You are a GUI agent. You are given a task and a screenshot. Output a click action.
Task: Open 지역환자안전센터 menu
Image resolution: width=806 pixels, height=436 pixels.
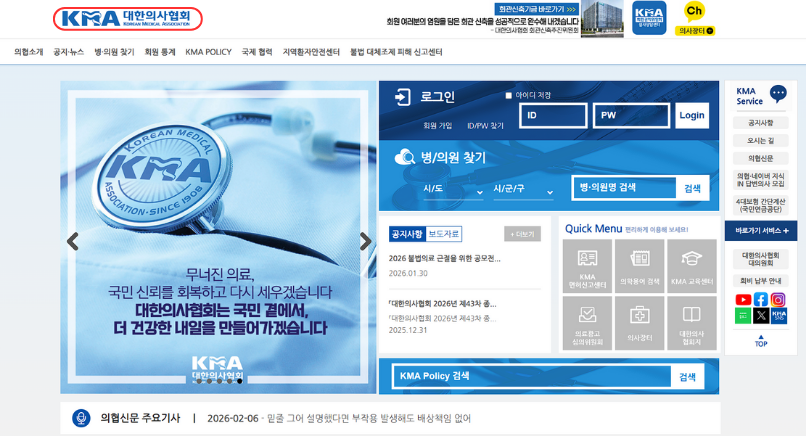point(311,52)
